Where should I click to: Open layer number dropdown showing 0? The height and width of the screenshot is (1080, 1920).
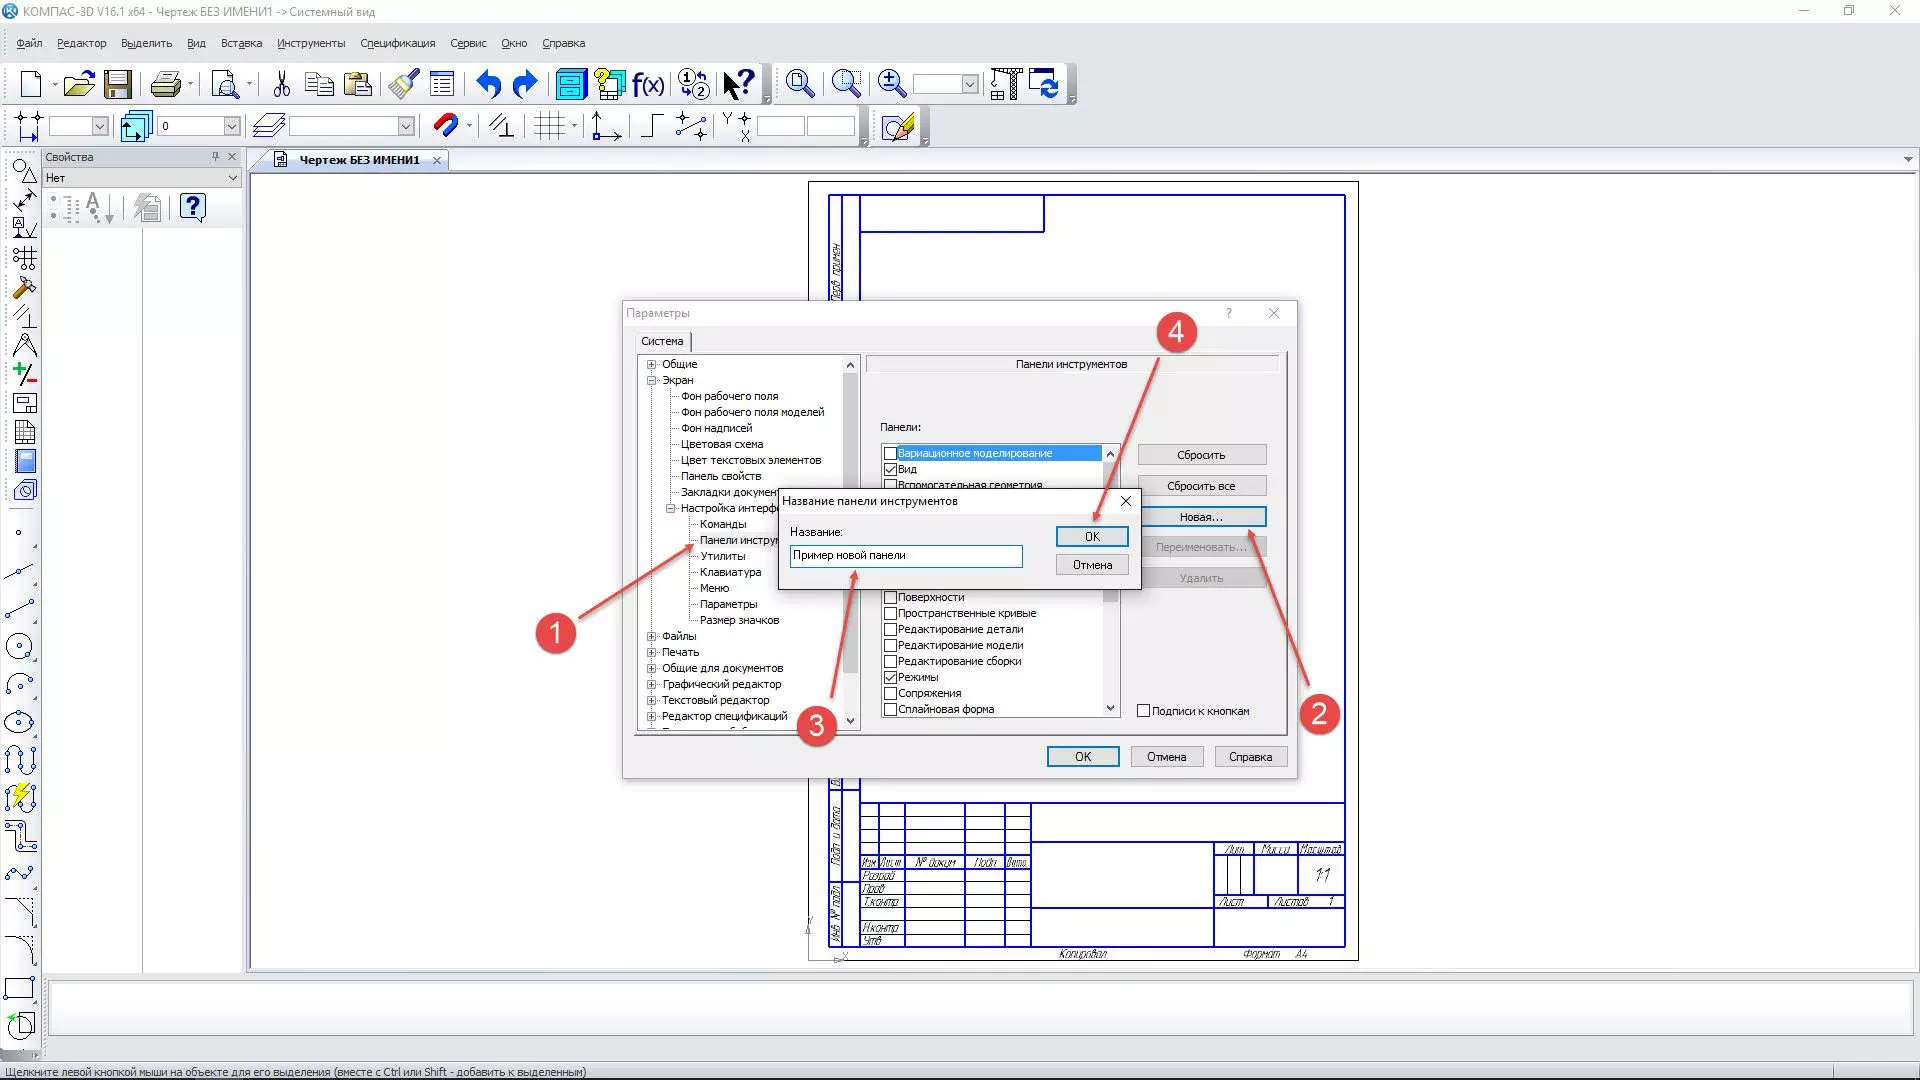click(x=231, y=126)
